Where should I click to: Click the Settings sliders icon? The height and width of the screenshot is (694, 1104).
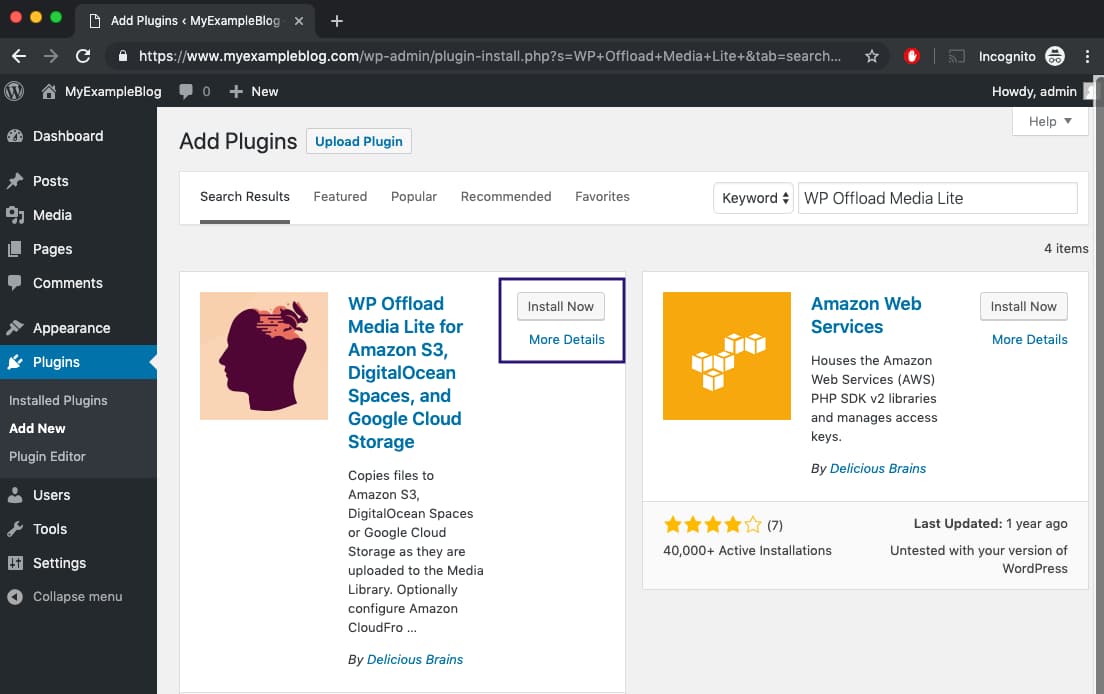pyautogui.click(x=15, y=562)
